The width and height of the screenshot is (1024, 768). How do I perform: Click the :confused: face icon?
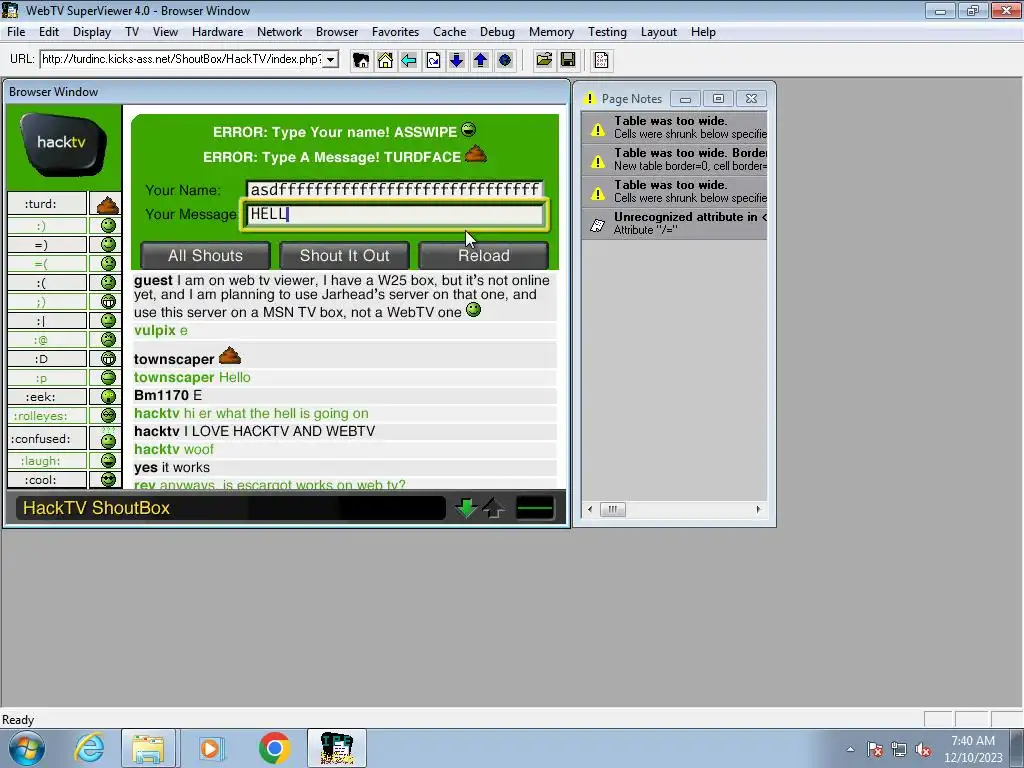pos(108,439)
